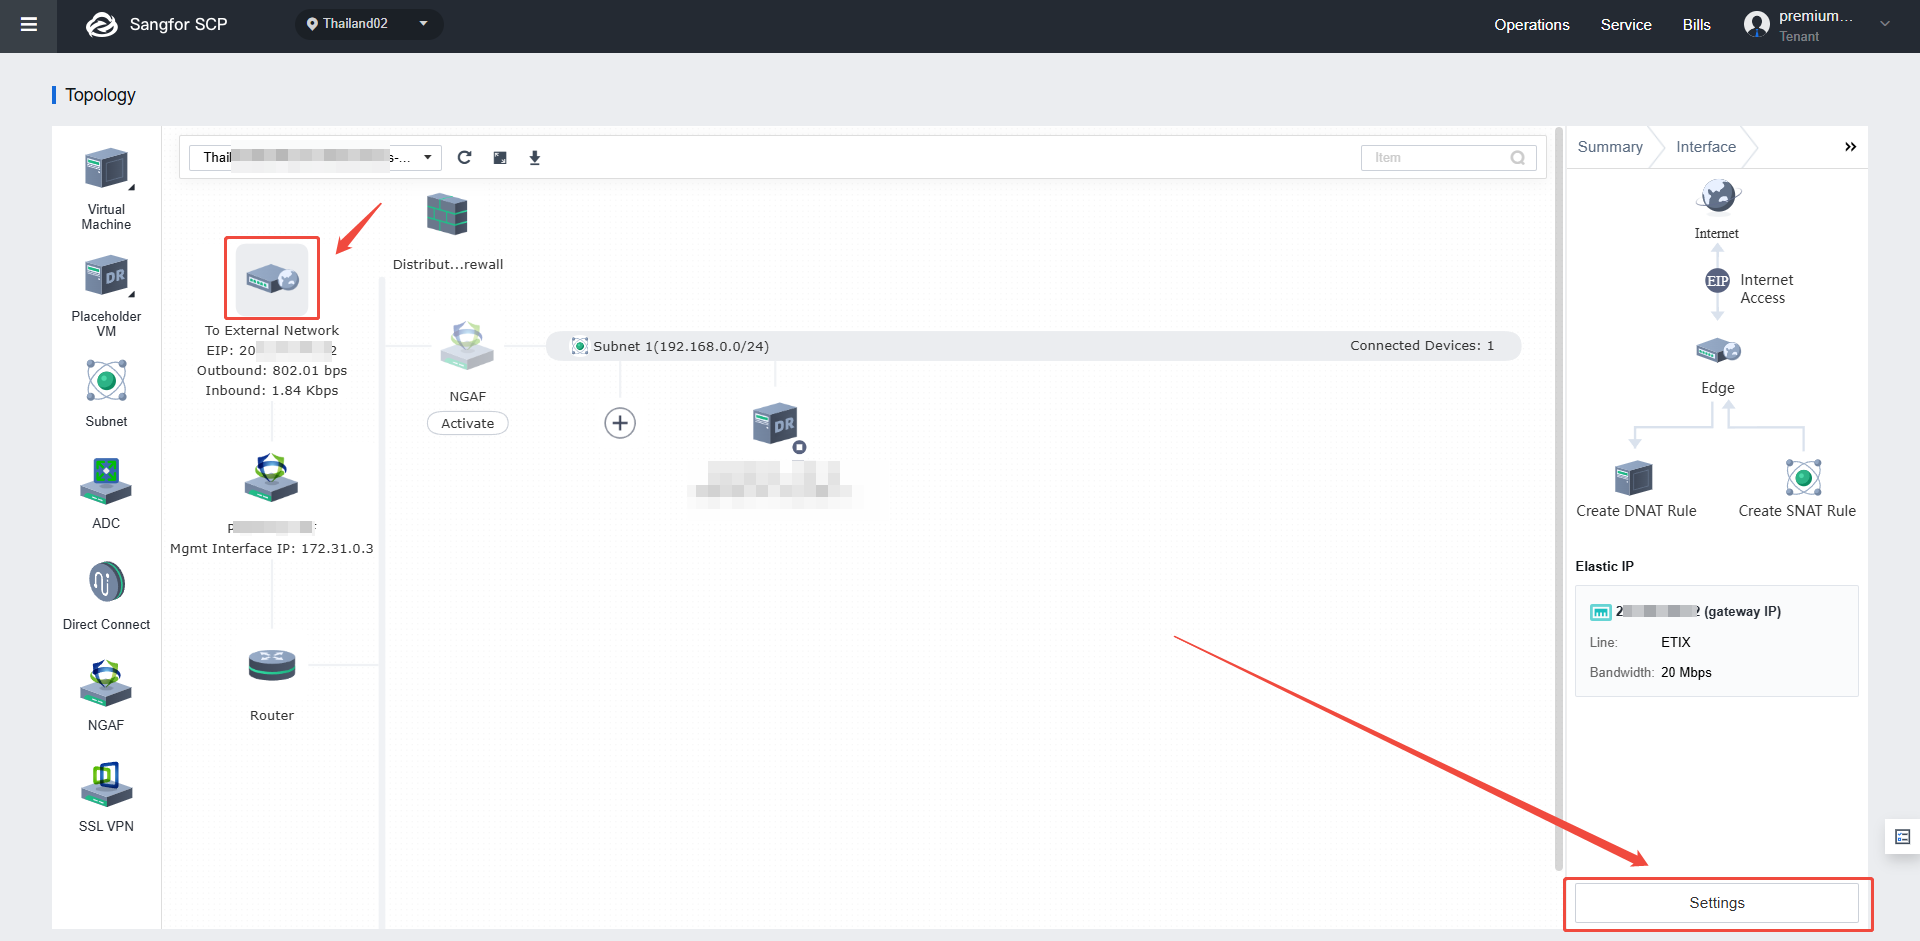Select the Router node
The height and width of the screenshot is (941, 1920).
[272, 666]
